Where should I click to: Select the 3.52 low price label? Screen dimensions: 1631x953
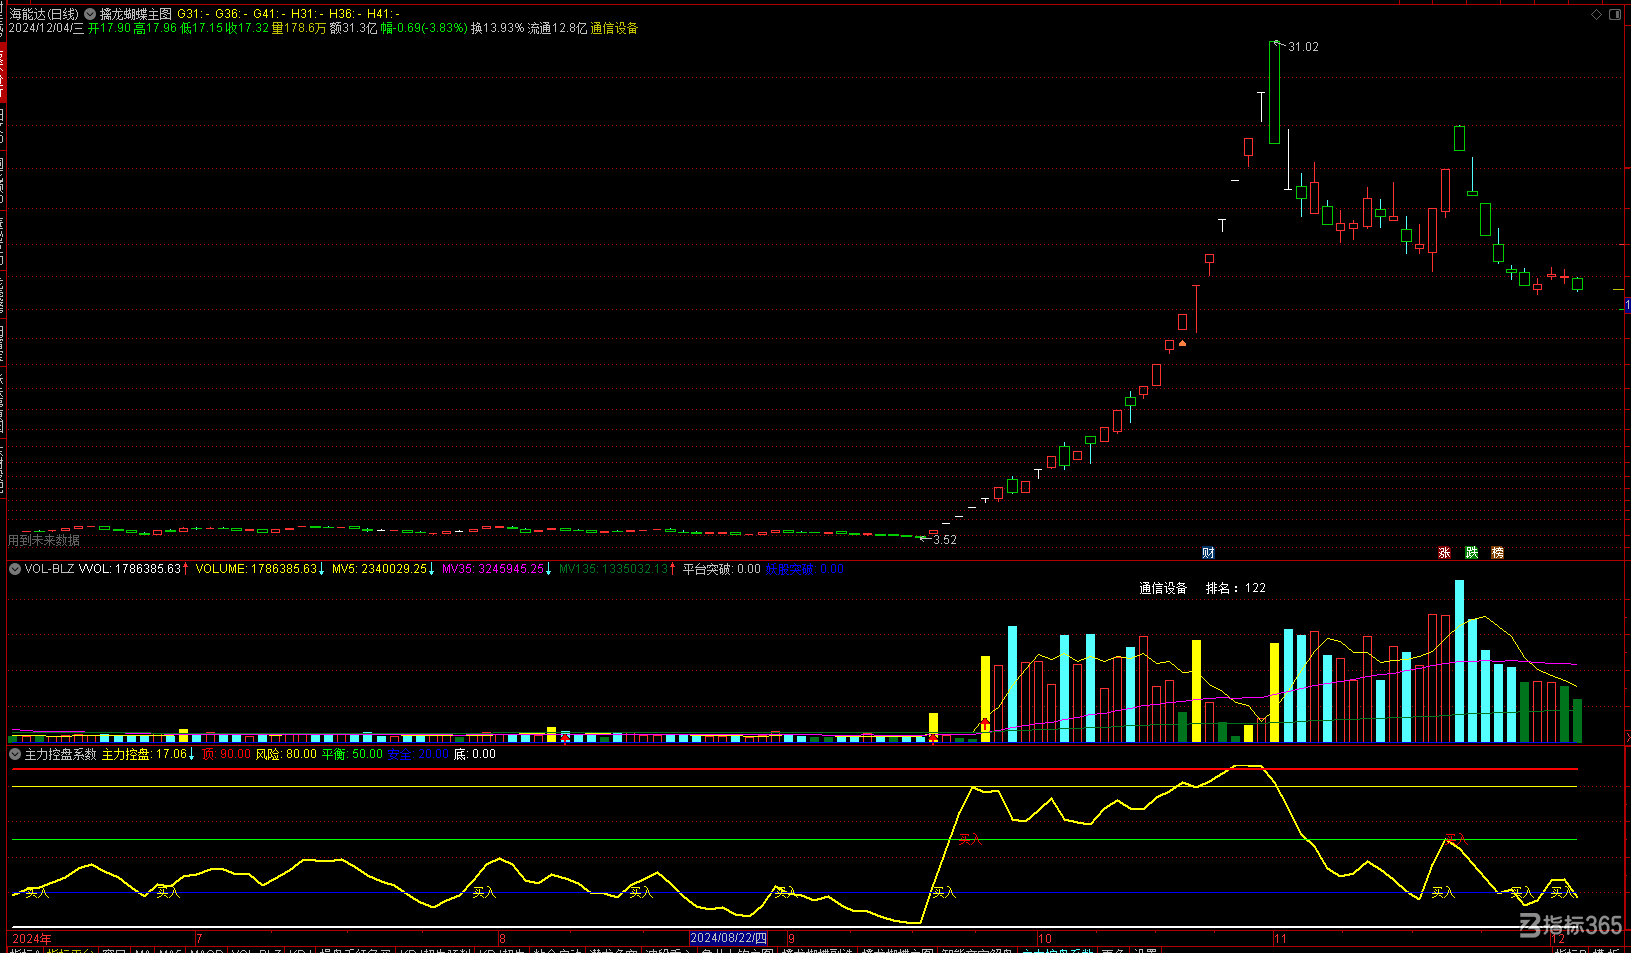[944, 540]
